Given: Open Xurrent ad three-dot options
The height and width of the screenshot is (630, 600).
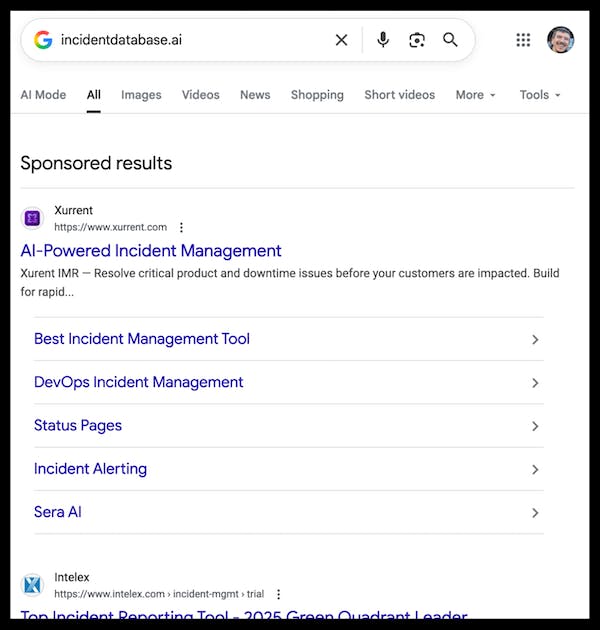Looking at the screenshot, I should pyautogui.click(x=181, y=227).
